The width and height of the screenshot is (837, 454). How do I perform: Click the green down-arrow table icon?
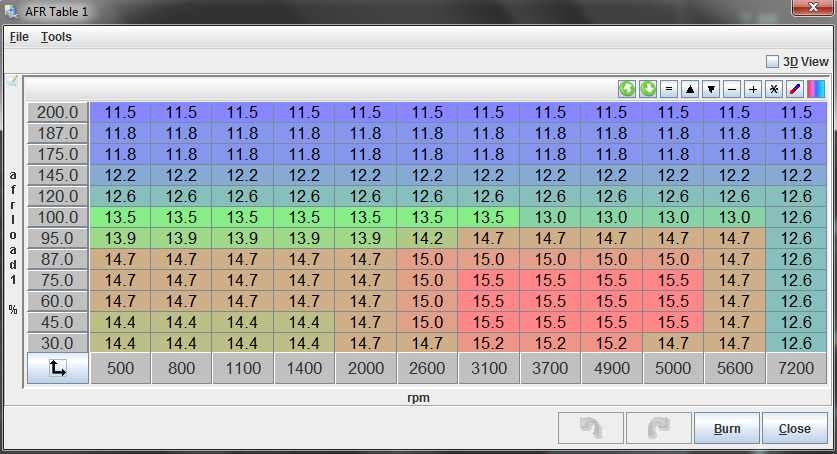click(648, 89)
